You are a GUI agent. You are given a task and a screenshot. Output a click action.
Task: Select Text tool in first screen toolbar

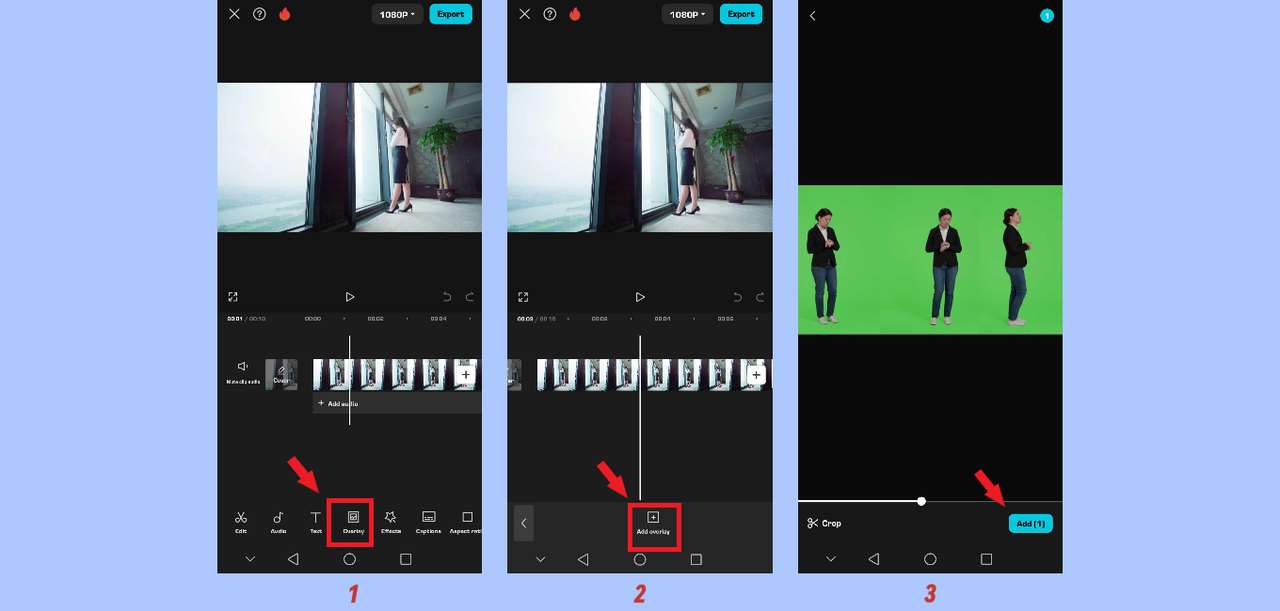pyautogui.click(x=315, y=522)
